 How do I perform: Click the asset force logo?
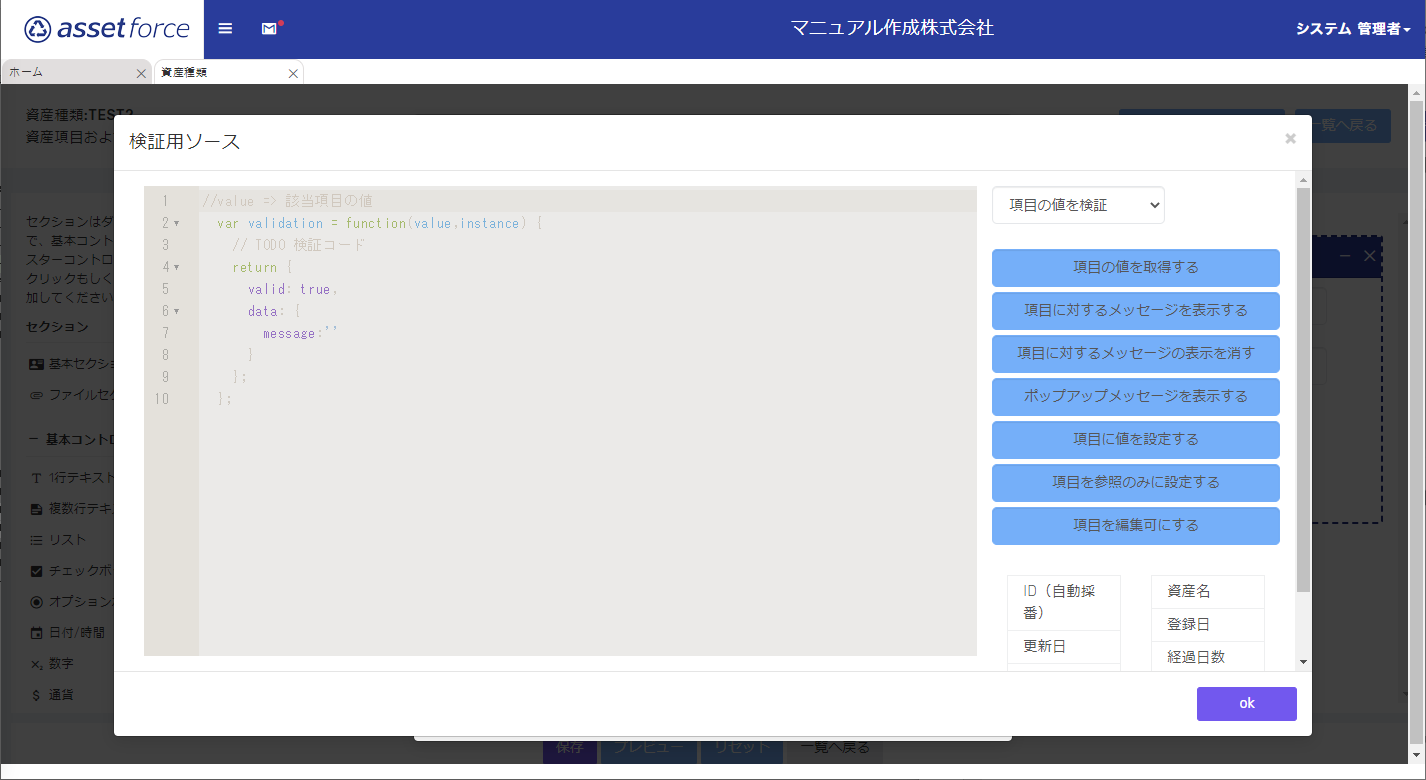coord(107,29)
